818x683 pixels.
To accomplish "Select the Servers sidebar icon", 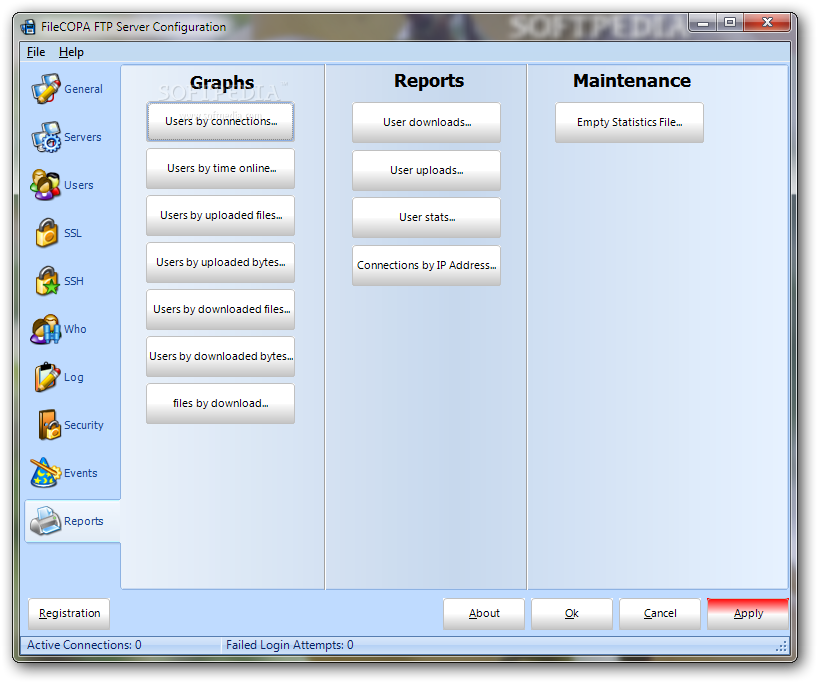I will click(45, 137).
